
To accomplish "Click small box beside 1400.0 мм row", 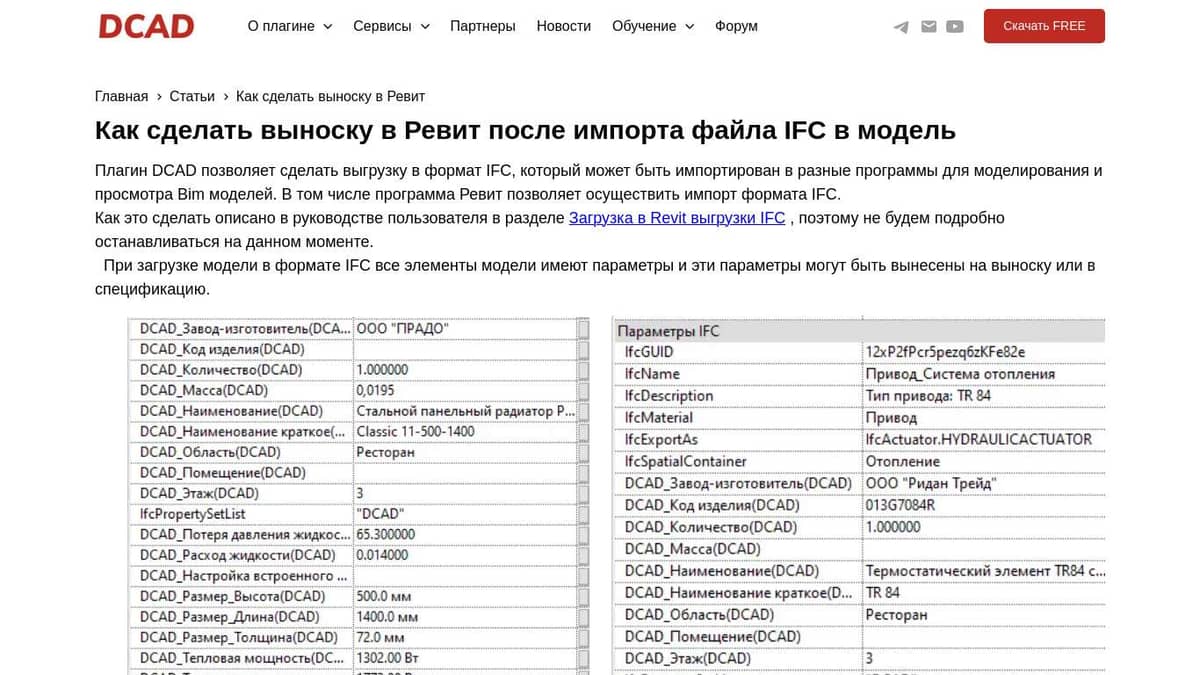I will [583, 617].
